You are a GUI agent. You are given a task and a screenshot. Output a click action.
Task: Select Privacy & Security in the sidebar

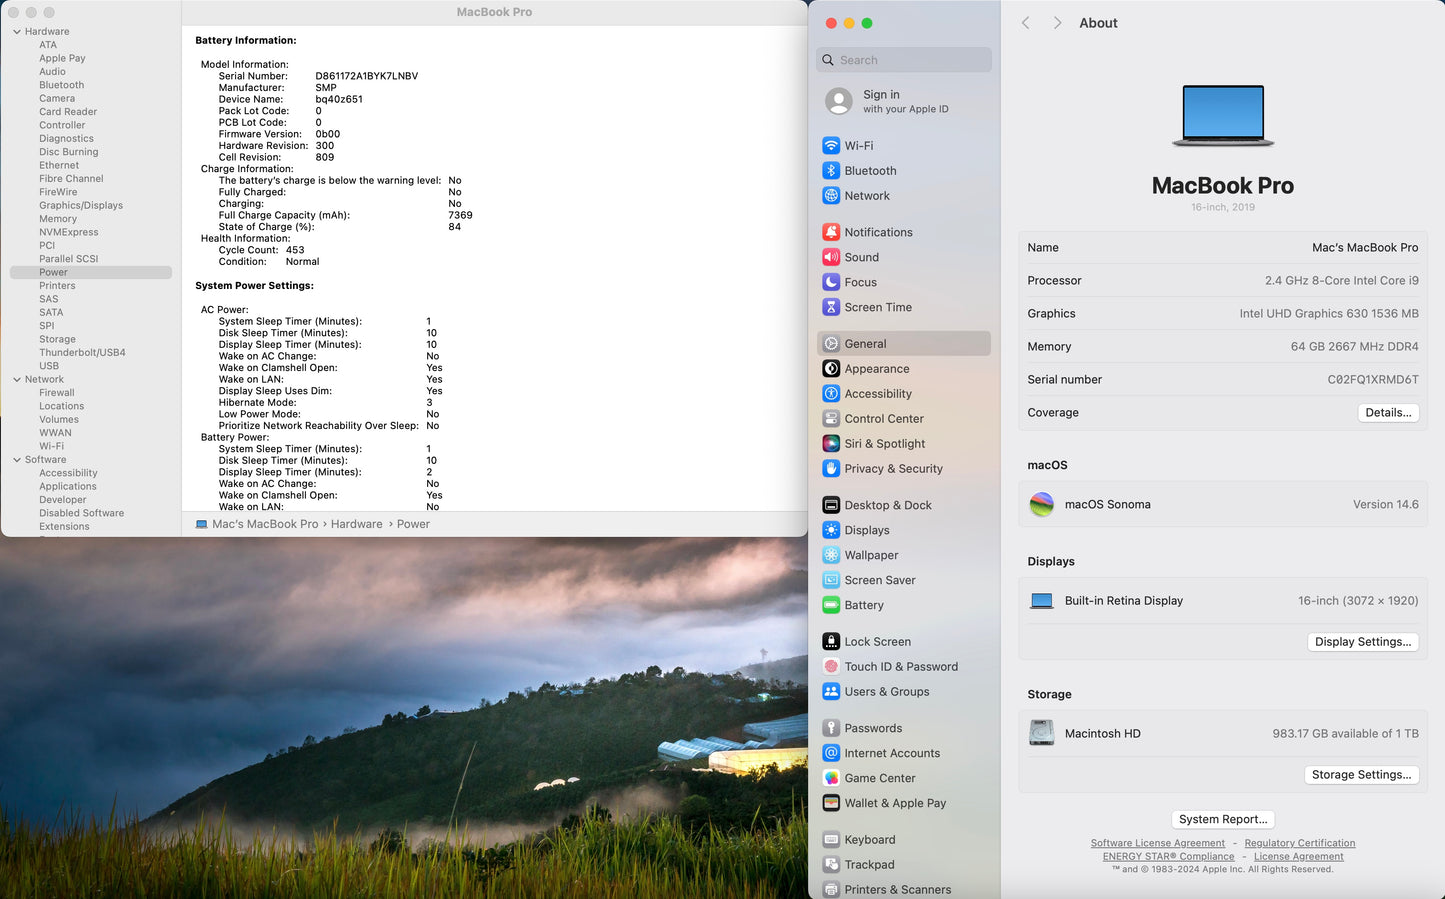(893, 469)
